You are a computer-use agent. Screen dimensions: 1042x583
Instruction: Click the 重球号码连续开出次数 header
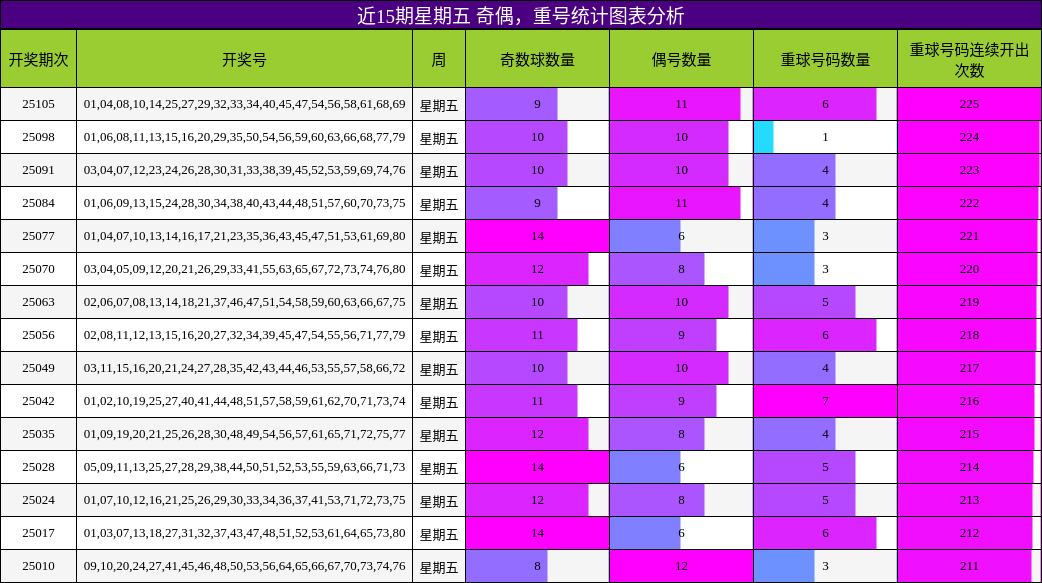click(x=969, y=60)
